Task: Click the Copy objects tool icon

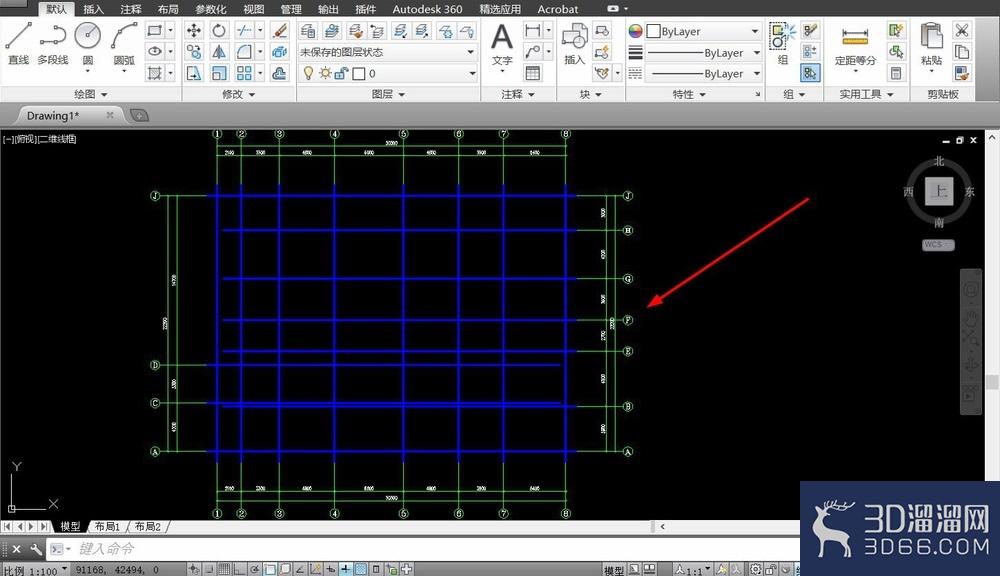Action: point(194,52)
